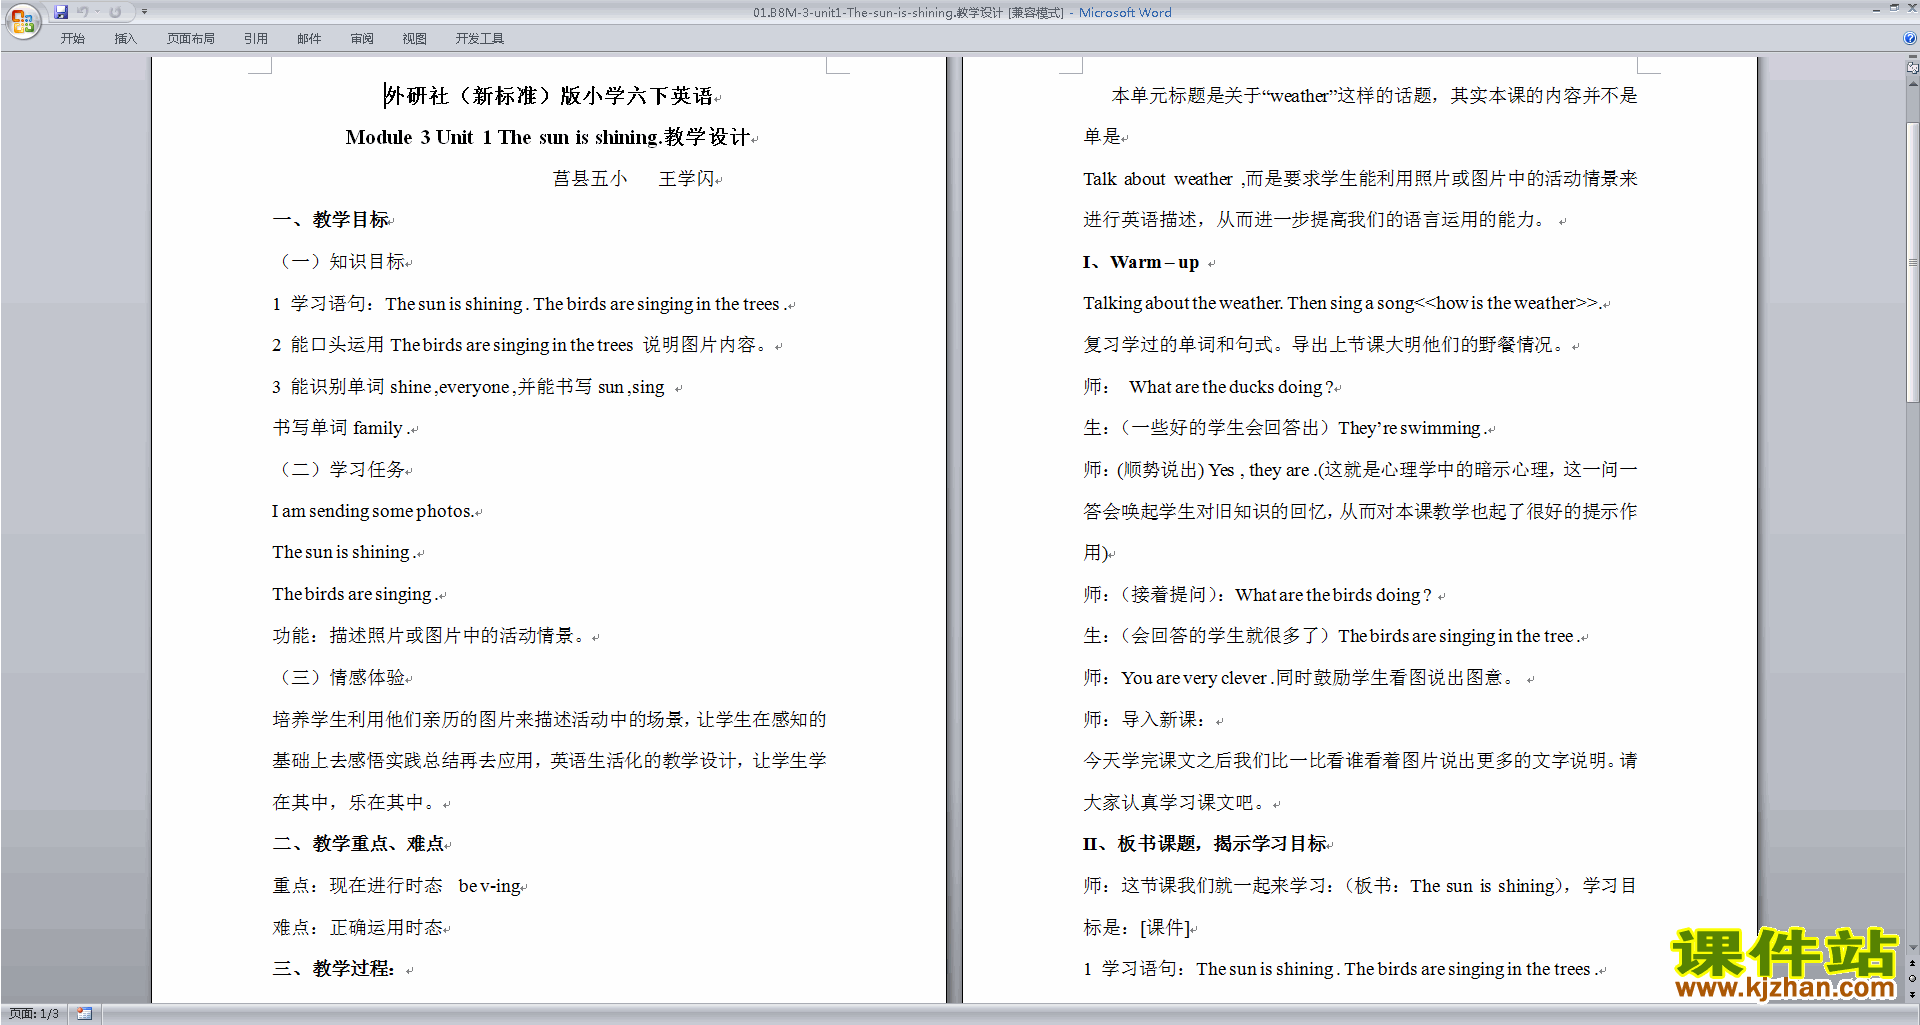Click the heading II、板书课题，揭示学习目标
This screenshot has width=1920, height=1025.
click(x=1207, y=844)
